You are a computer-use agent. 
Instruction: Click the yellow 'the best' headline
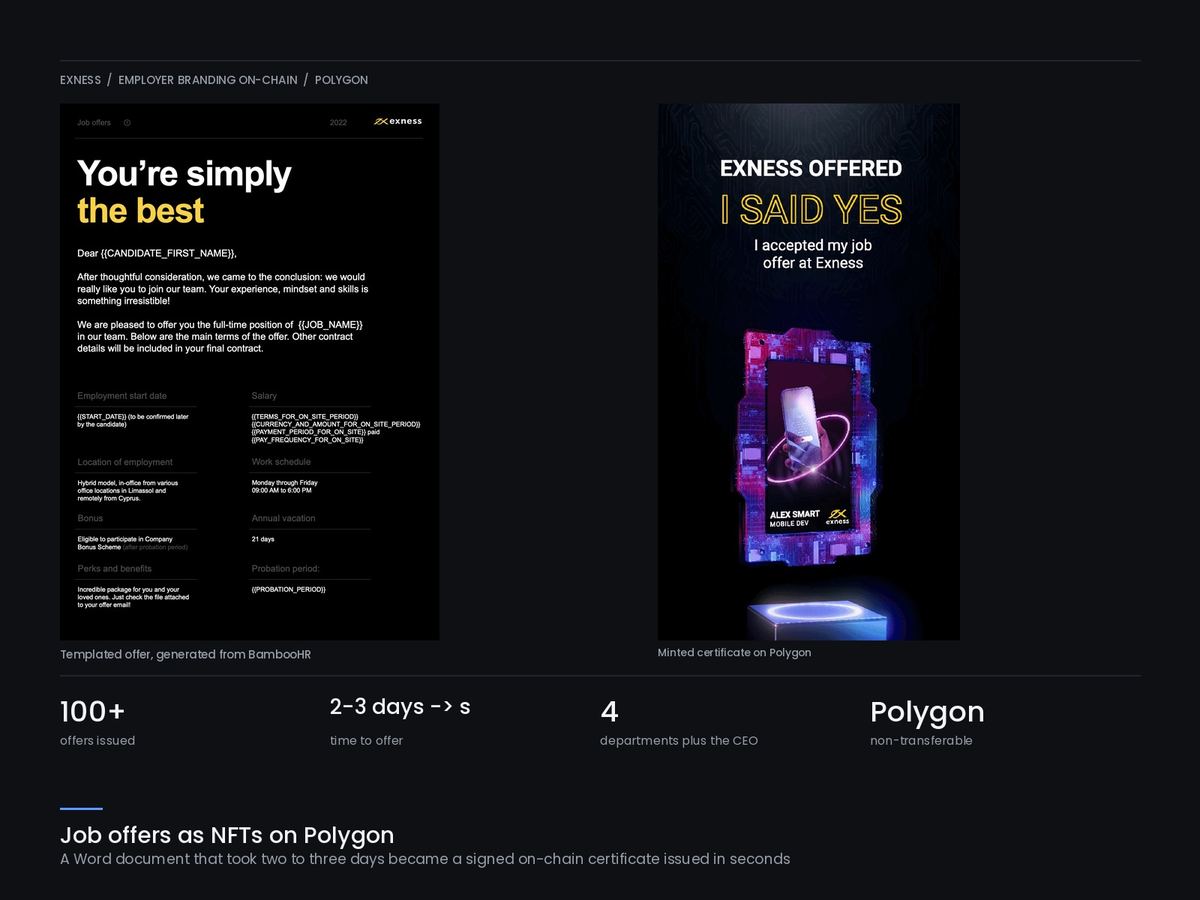point(141,211)
